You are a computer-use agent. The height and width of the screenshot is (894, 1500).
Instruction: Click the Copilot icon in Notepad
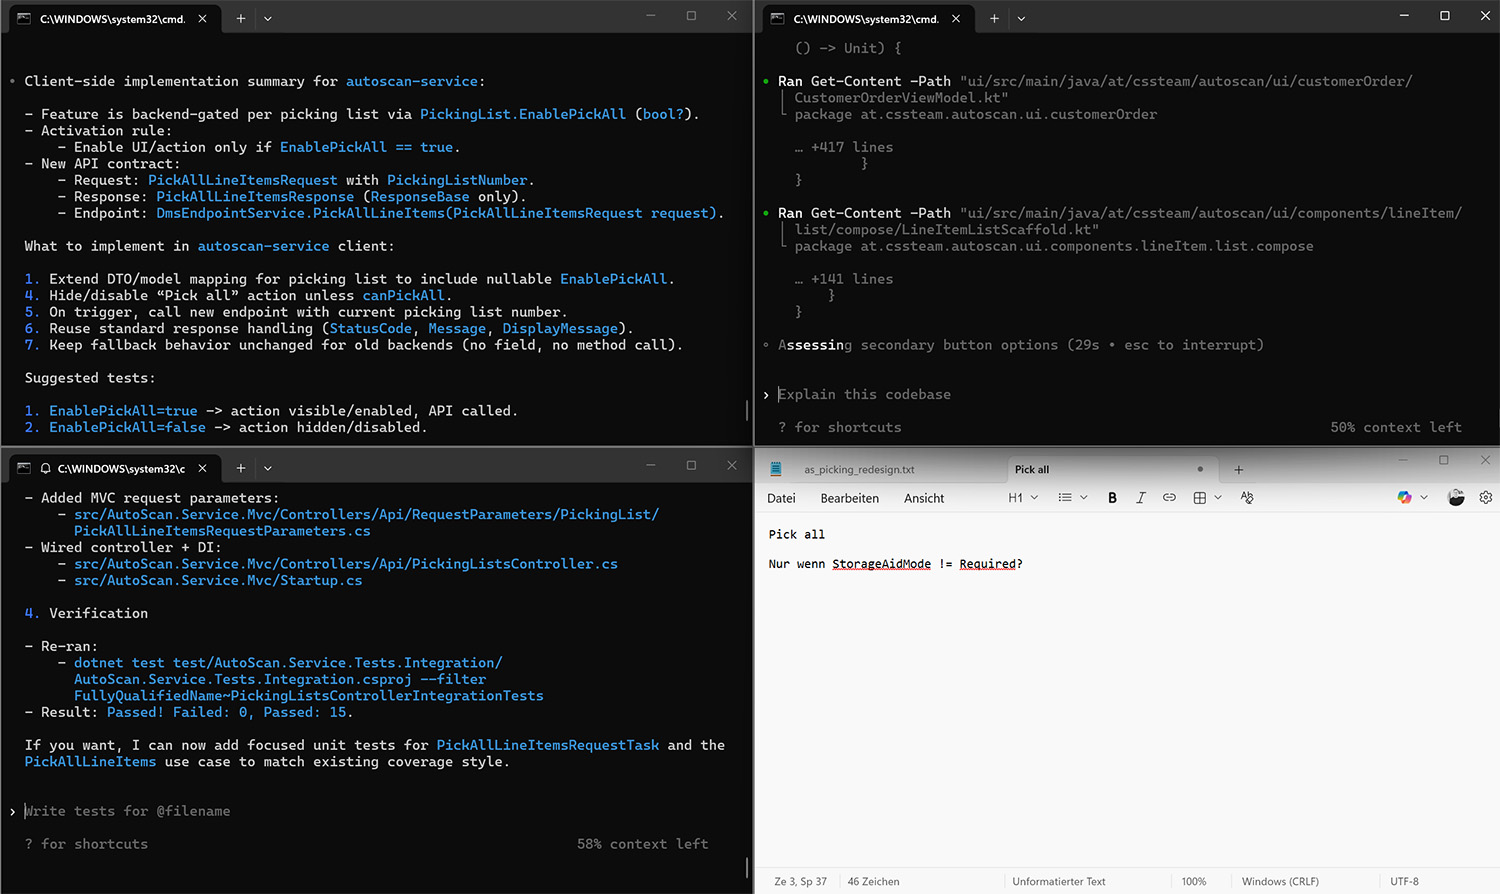coord(1405,498)
